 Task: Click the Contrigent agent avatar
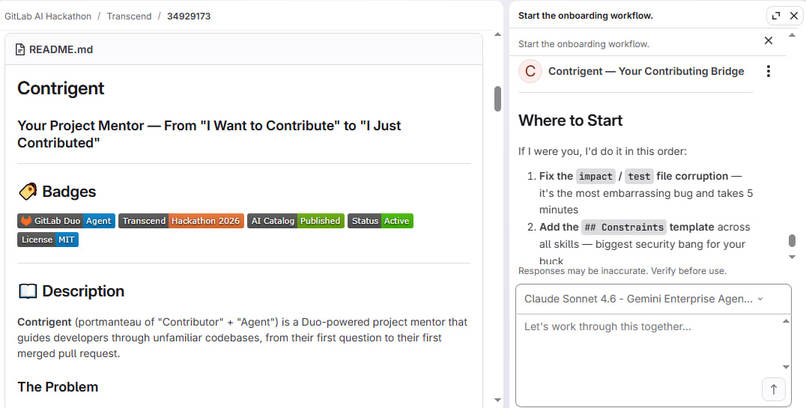530,71
